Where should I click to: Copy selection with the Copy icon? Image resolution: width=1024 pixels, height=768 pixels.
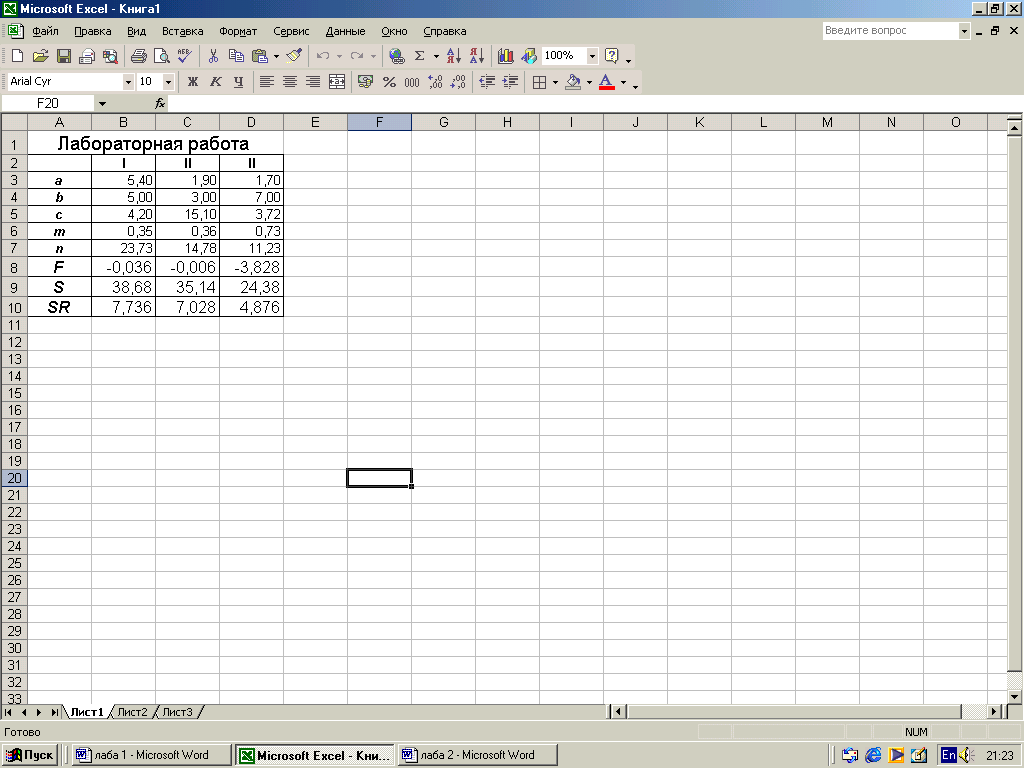click(x=236, y=56)
